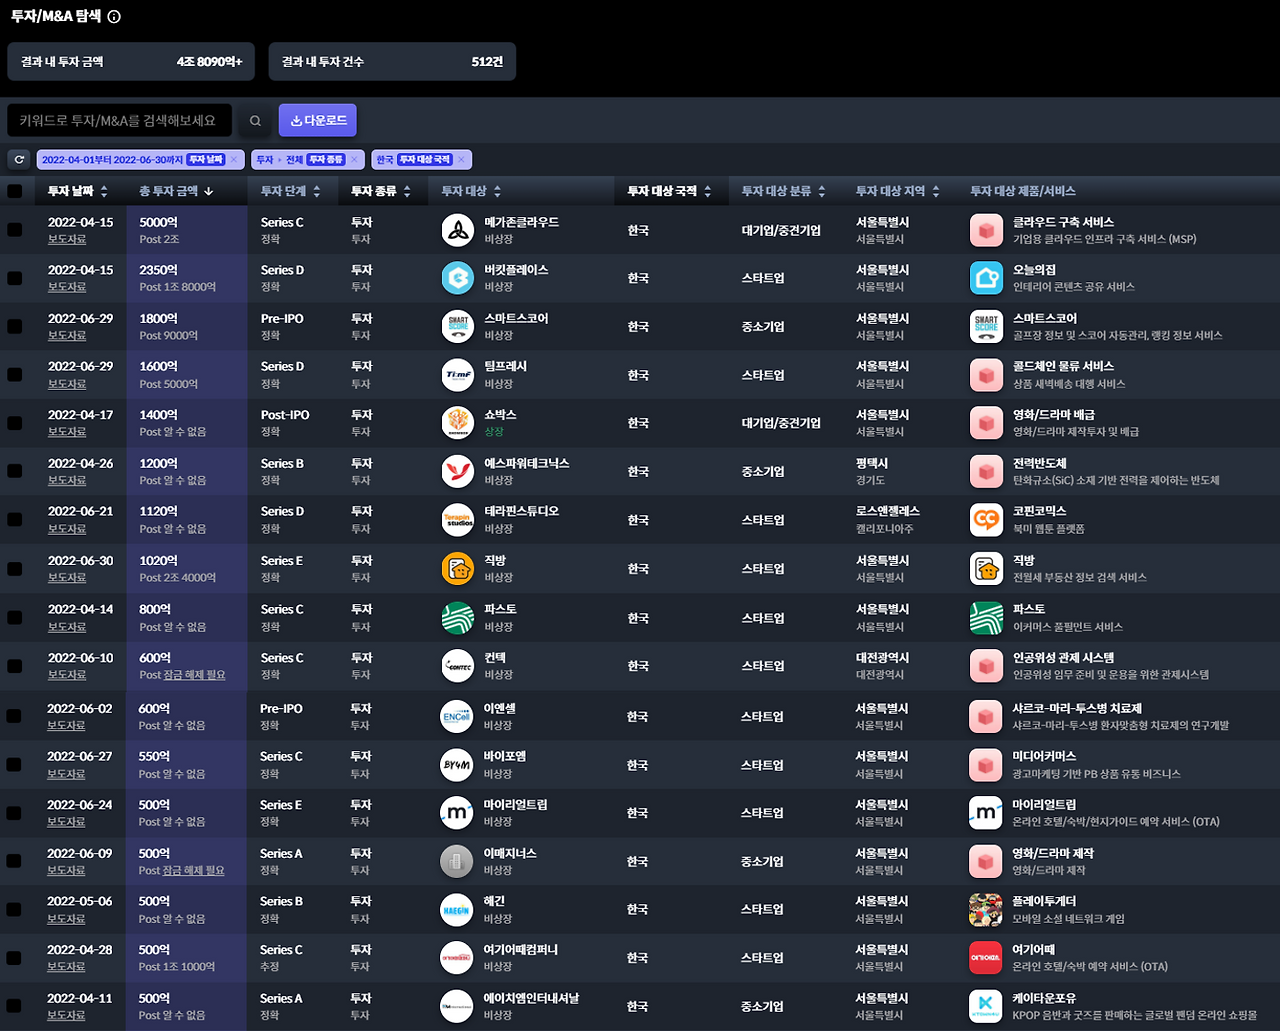Open 보도자료 link in 에이치엠인터내셔날 row

point(66,1015)
